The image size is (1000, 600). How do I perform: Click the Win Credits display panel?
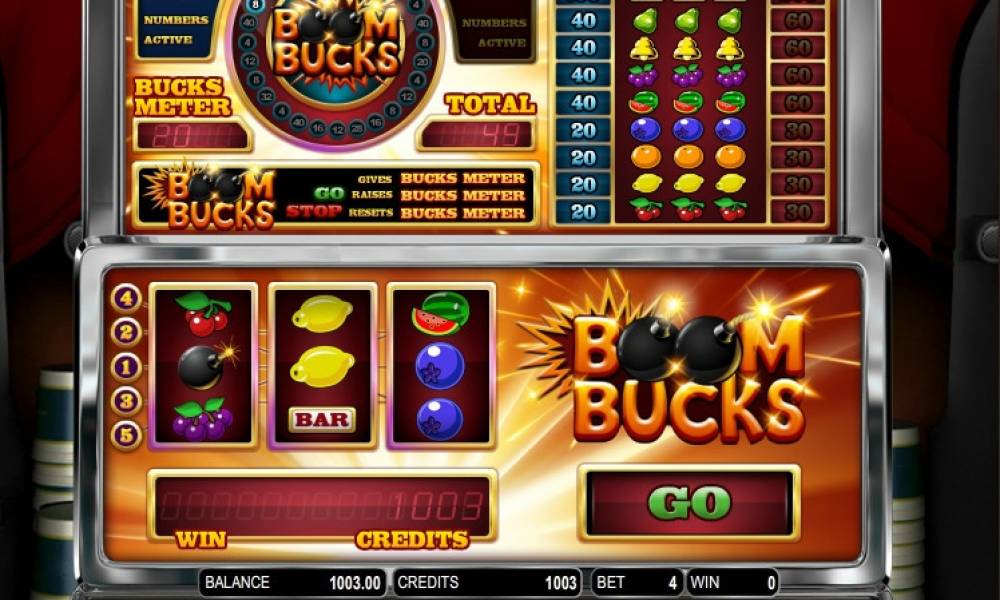click(x=322, y=506)
